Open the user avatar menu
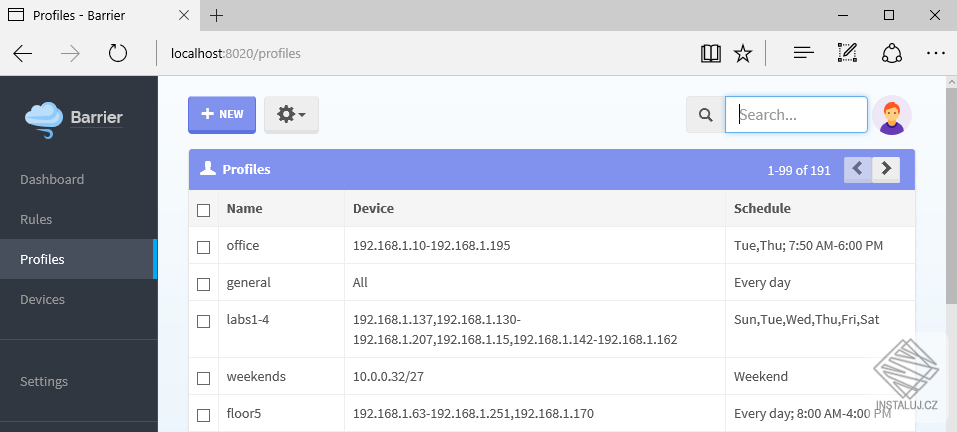 click(x=891, y=115)
